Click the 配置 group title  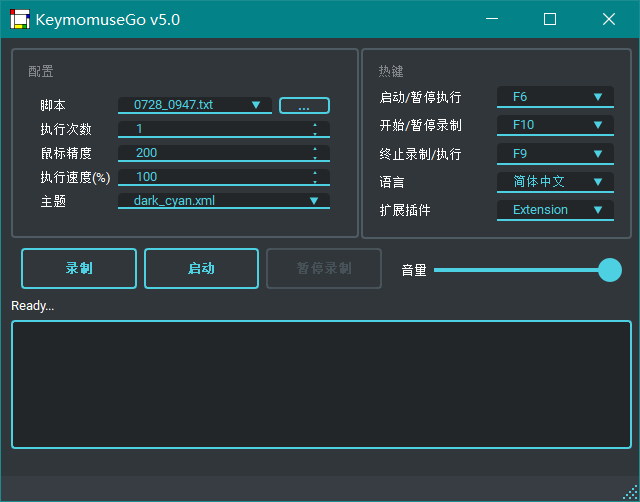click(x=40, y=71)
